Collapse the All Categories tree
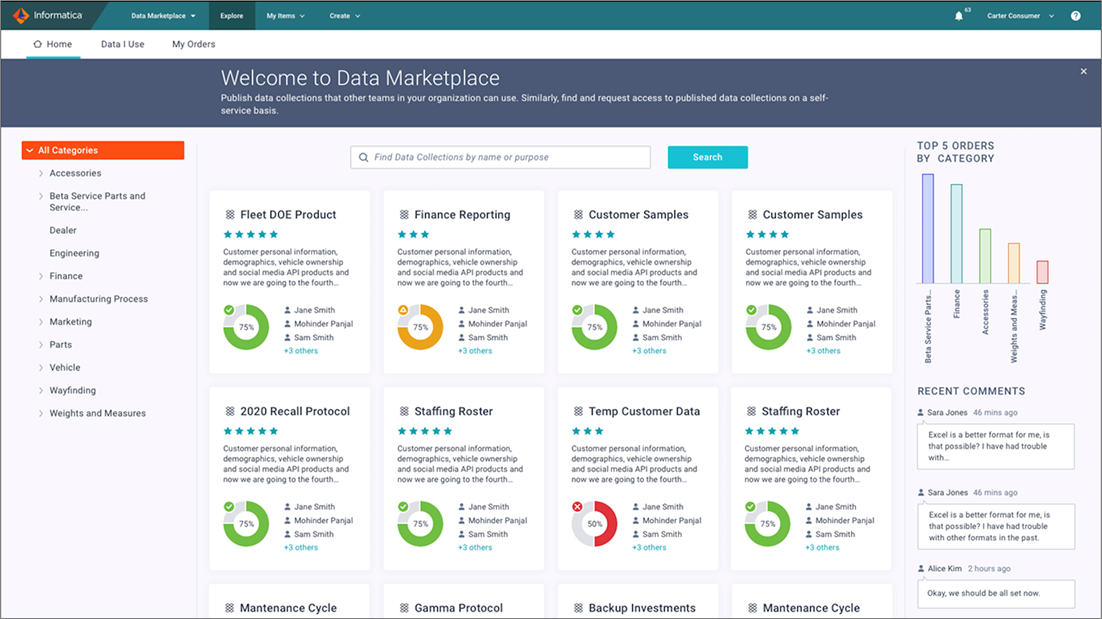1102x619 pixels. coord(30,150)
